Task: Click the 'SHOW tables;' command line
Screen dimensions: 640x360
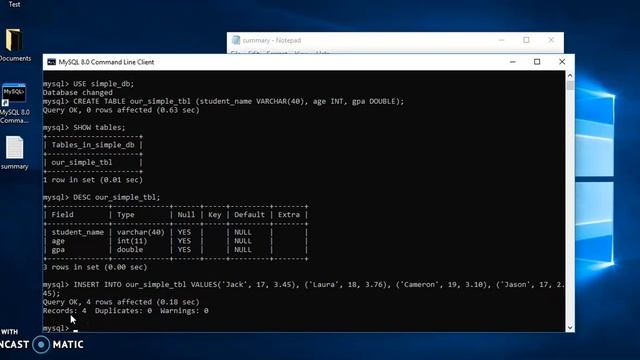Action: 84,127
